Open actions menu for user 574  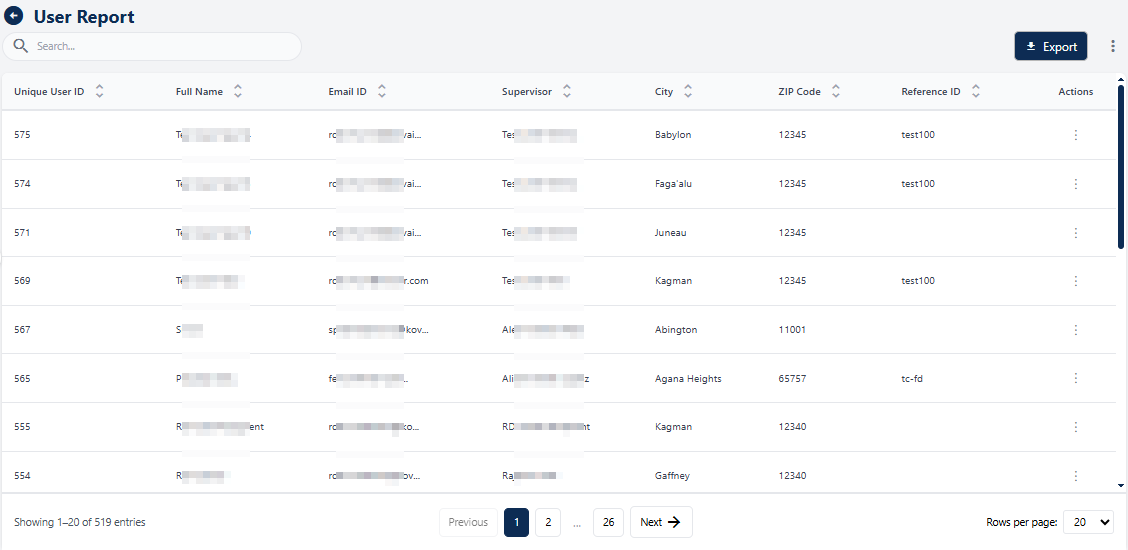(x=1075, y=184)
